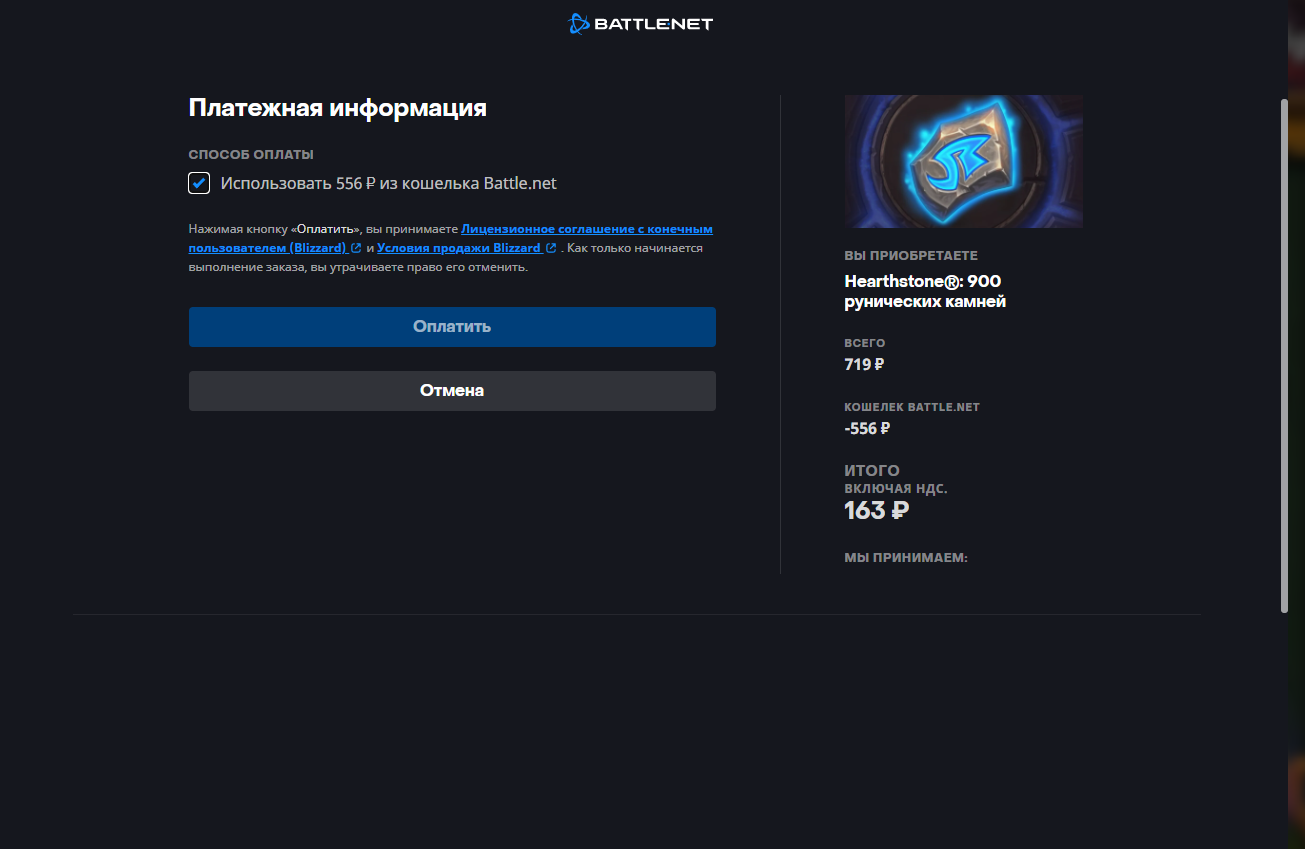Click the «-556 ₽» wallet deduction
Screen dimensions: 1305x849
pos(867,428)
